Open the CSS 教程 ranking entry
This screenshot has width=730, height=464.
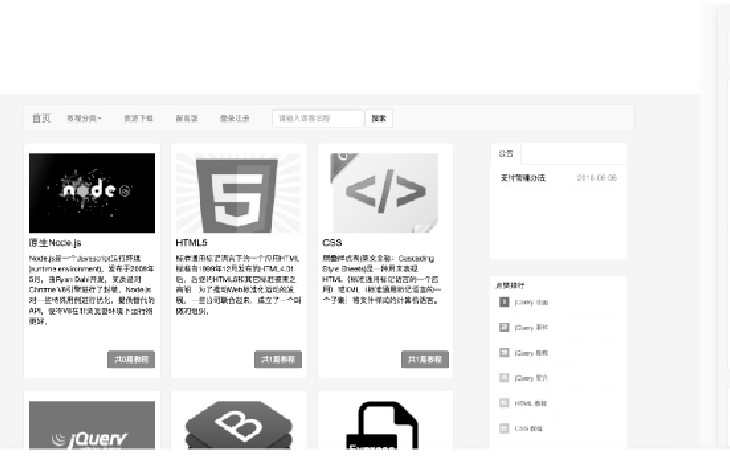point(528,428)
